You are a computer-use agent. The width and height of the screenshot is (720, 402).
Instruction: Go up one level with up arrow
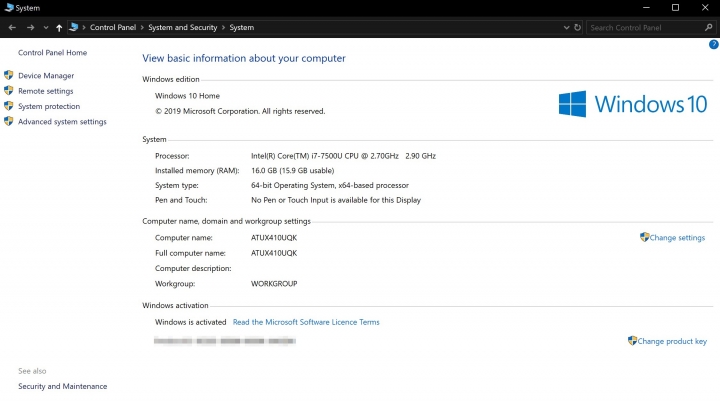point(59,28)
